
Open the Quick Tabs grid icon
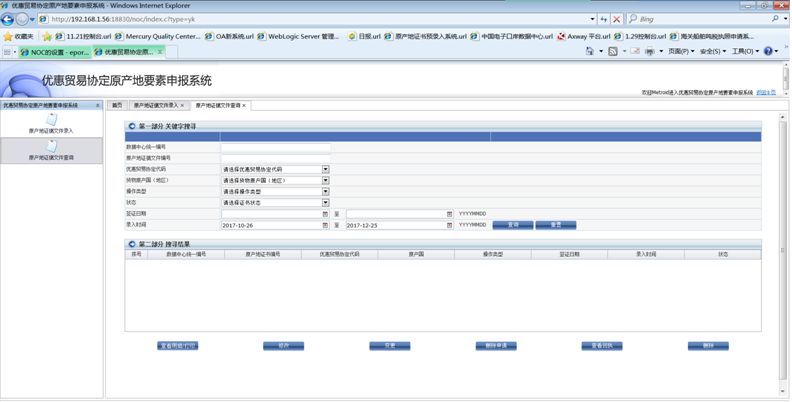[x=7, y=52]
